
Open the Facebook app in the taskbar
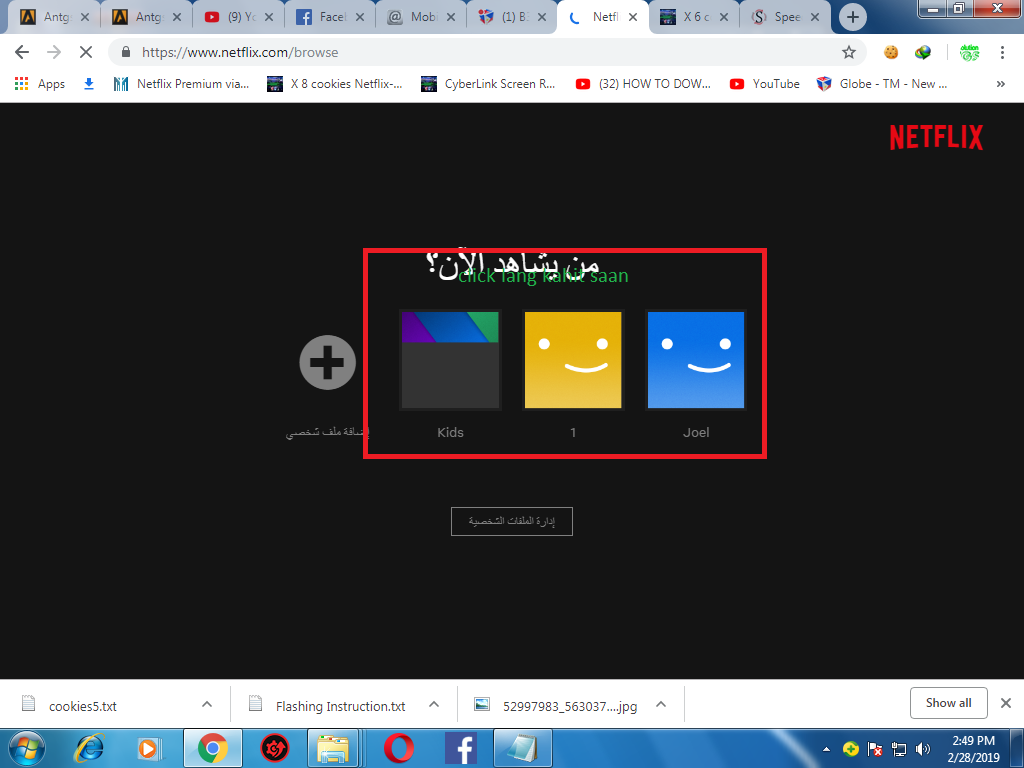(460, 748)
